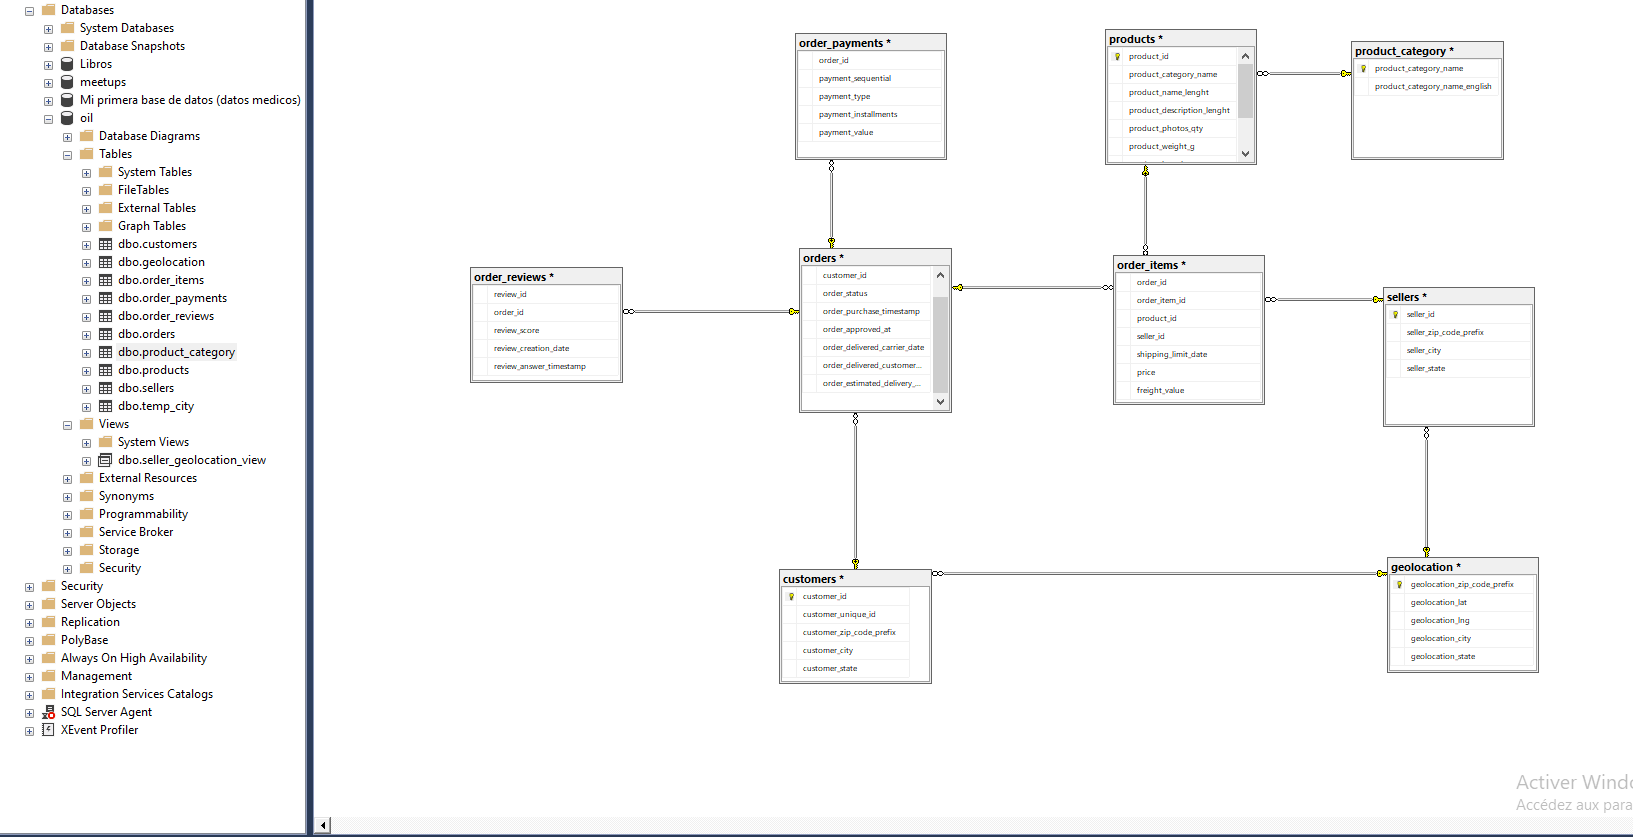The width and height of the screenshot is (1633, 837).
Task: Click the SQL Server Agent icon
Action: [x=48, y=712]
